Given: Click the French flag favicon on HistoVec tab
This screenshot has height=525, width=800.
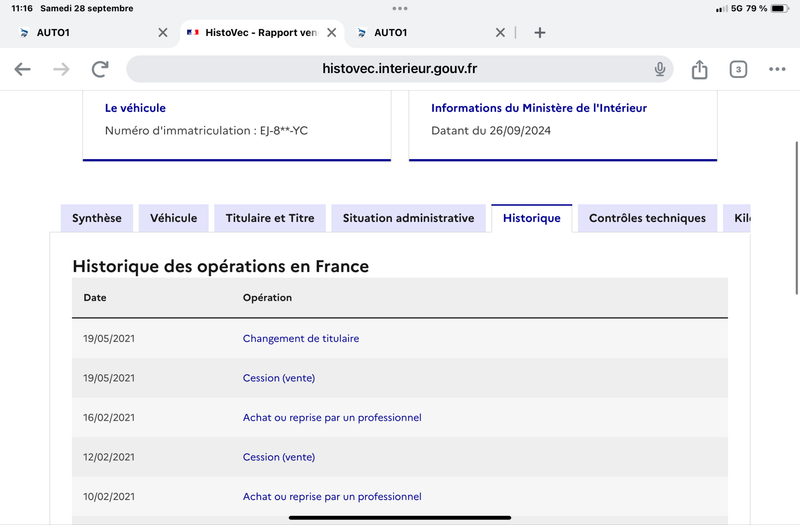Looking at the screenshot, I should click(192, 33).
